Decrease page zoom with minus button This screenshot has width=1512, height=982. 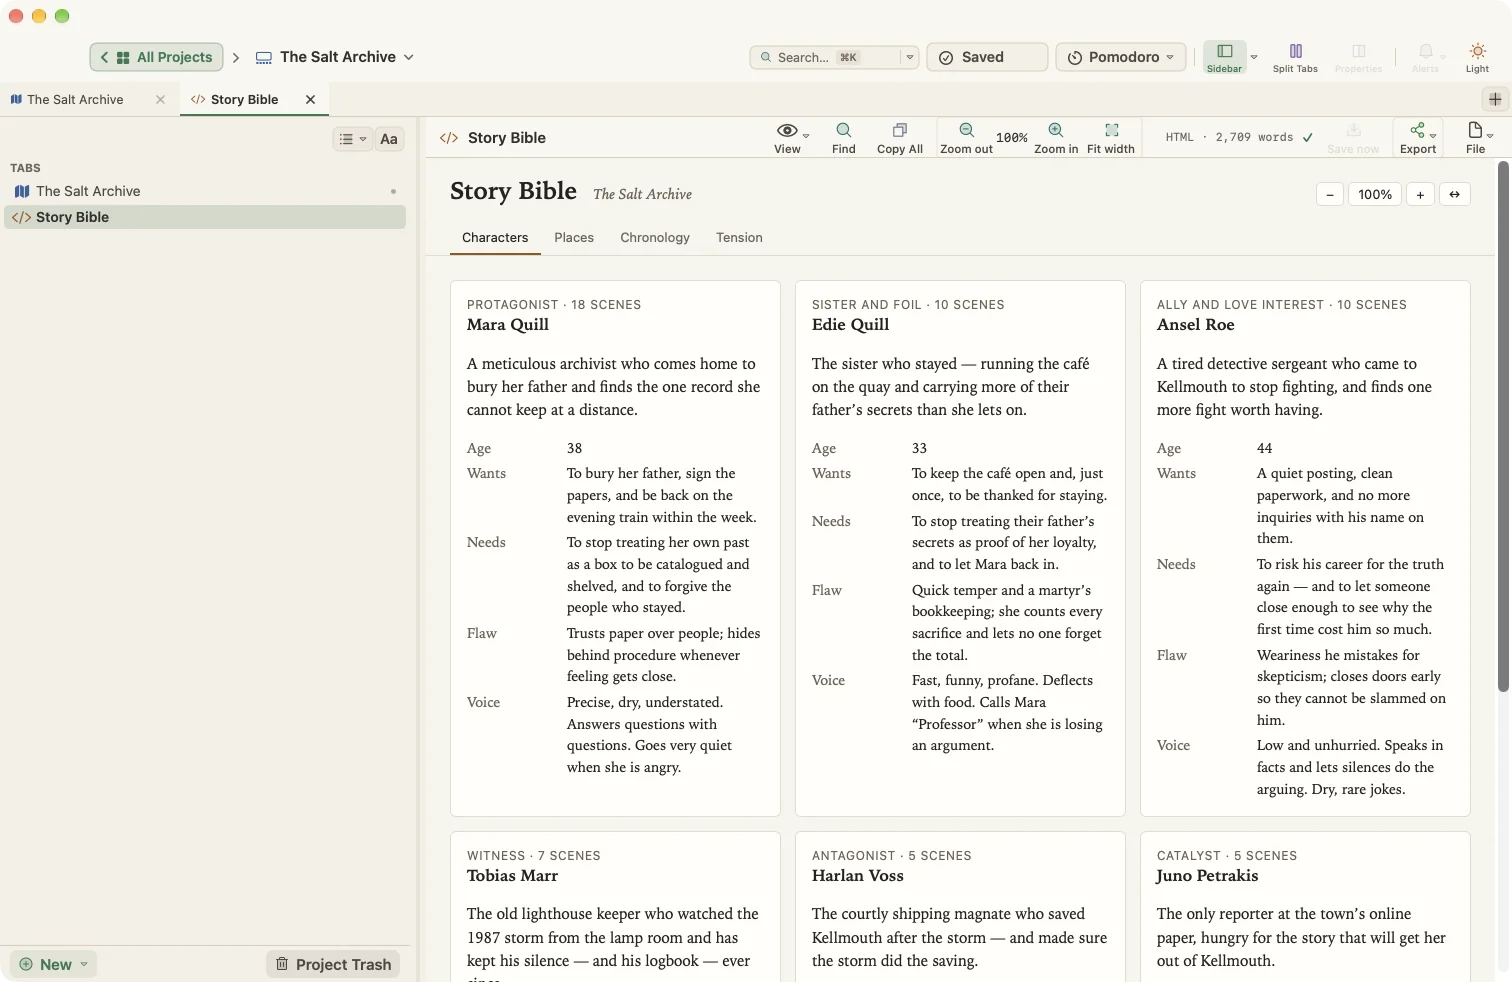pos(1329,195)
